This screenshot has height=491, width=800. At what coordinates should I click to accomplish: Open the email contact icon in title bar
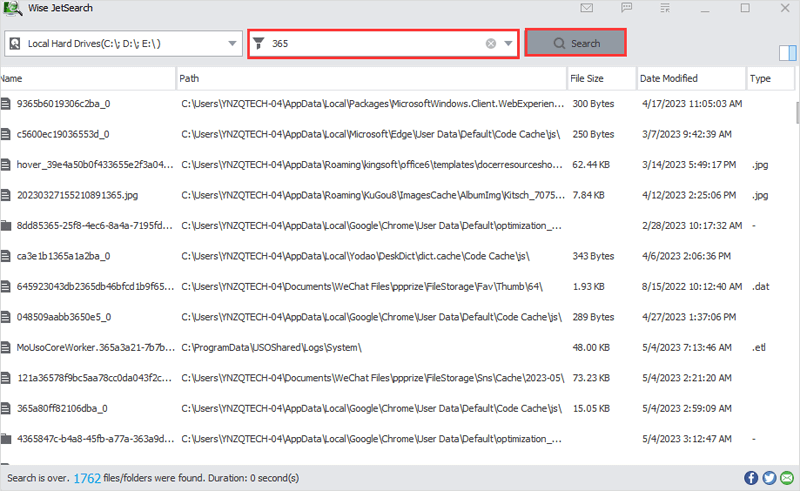pyautogui.click(x=587, y=8)
